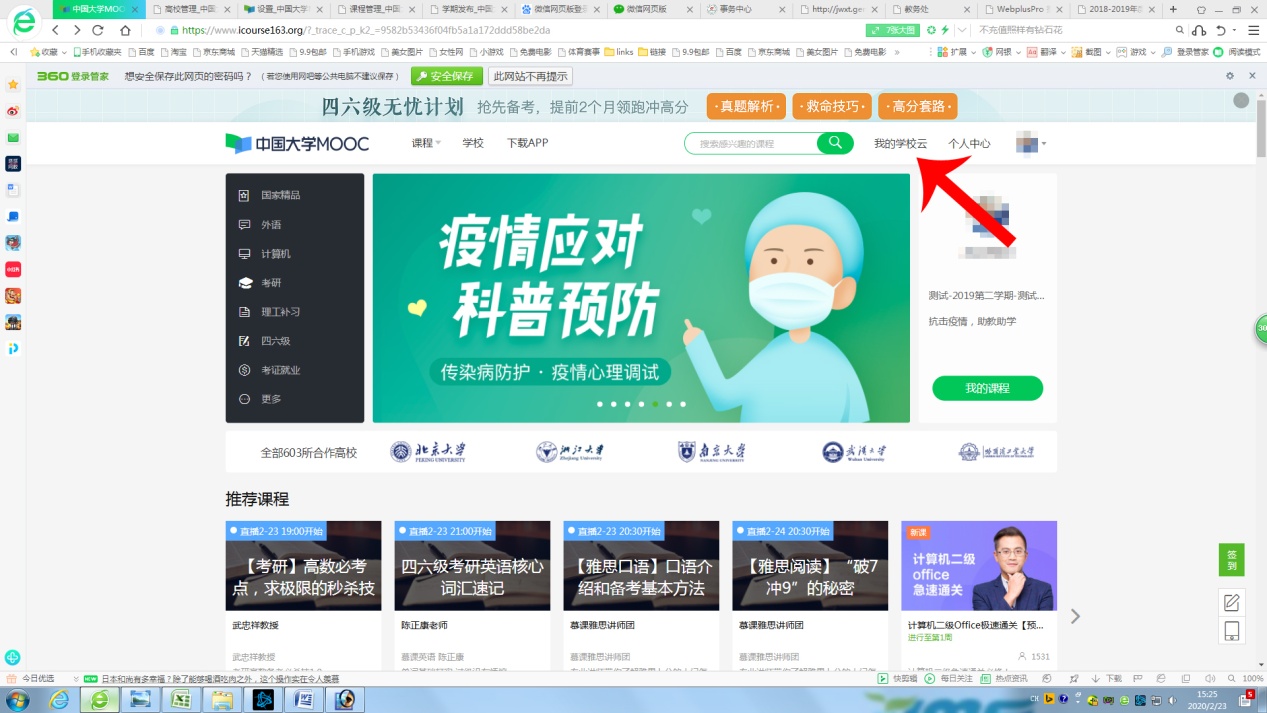Click the browser page refresh icon
The height and width of the screenshot is (713, 1267).
[98, 30]
